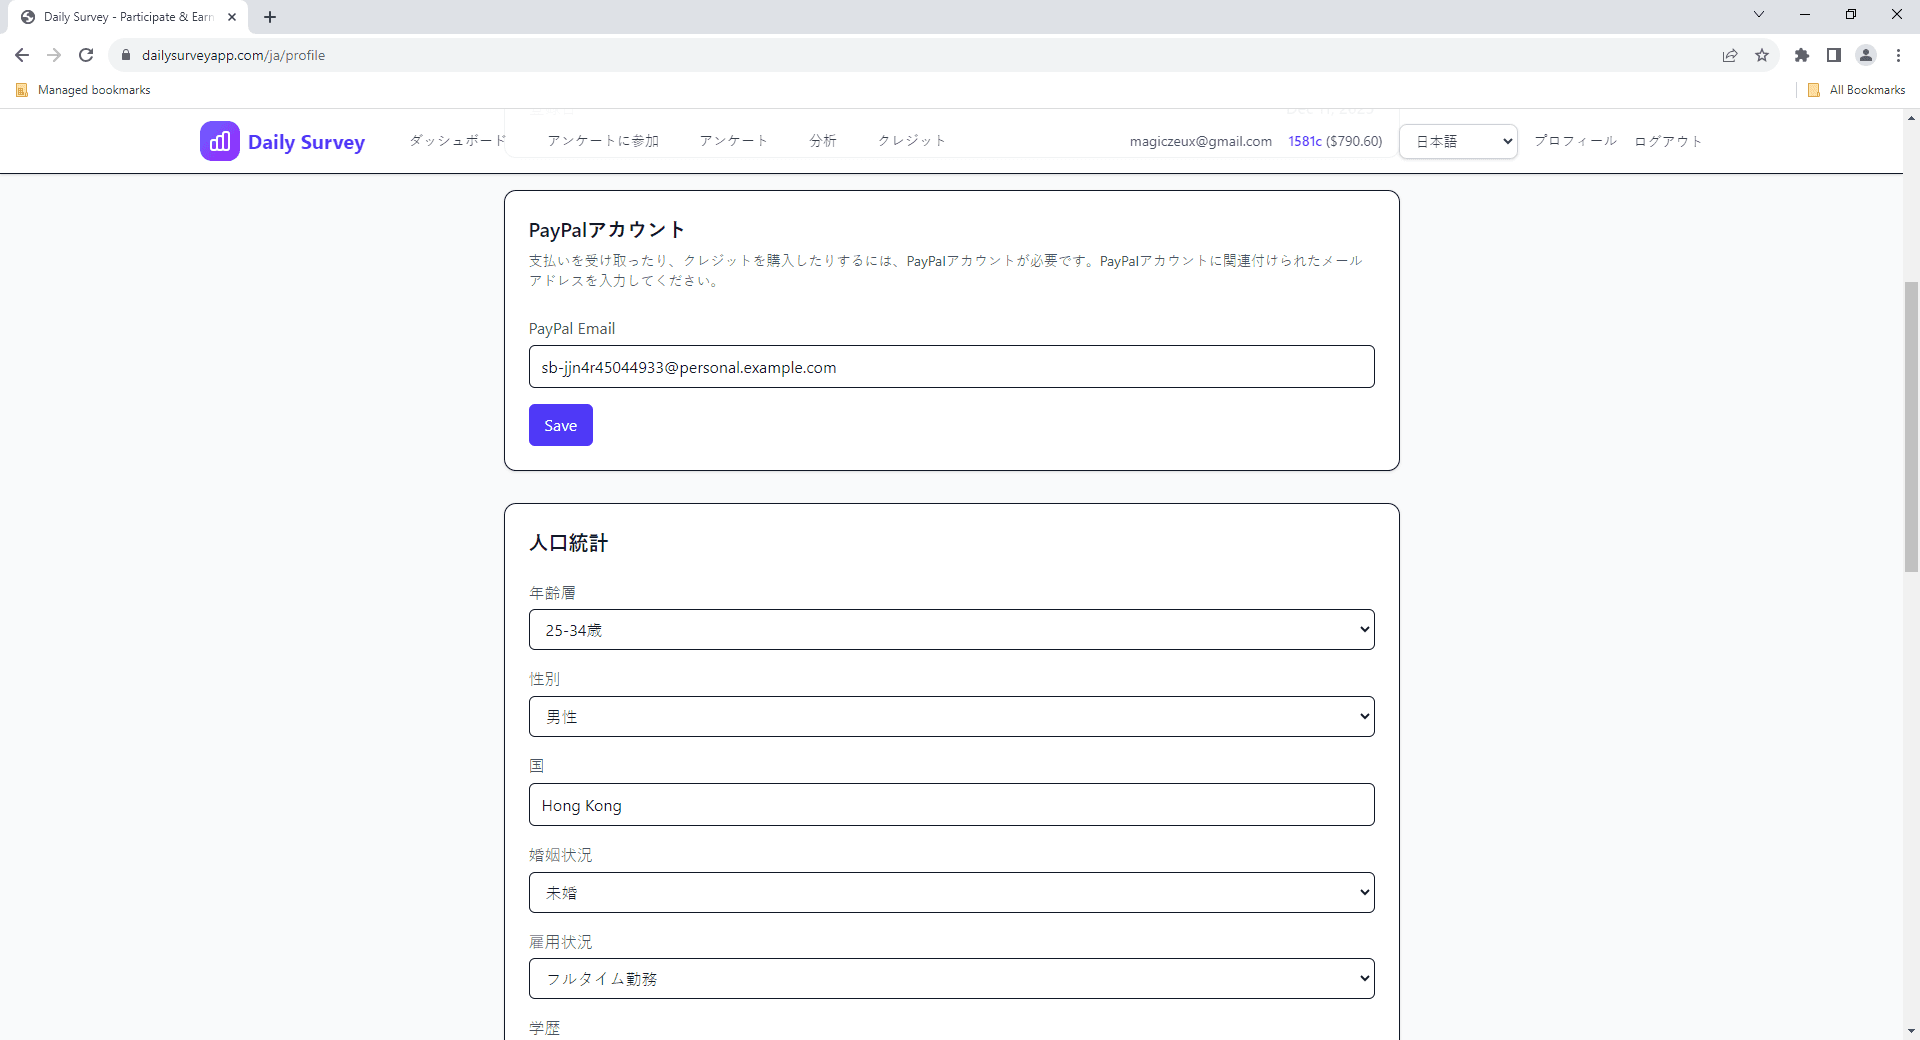Click the ログアウト link
This screenshot has width=1920, height=1040.
1666,141
